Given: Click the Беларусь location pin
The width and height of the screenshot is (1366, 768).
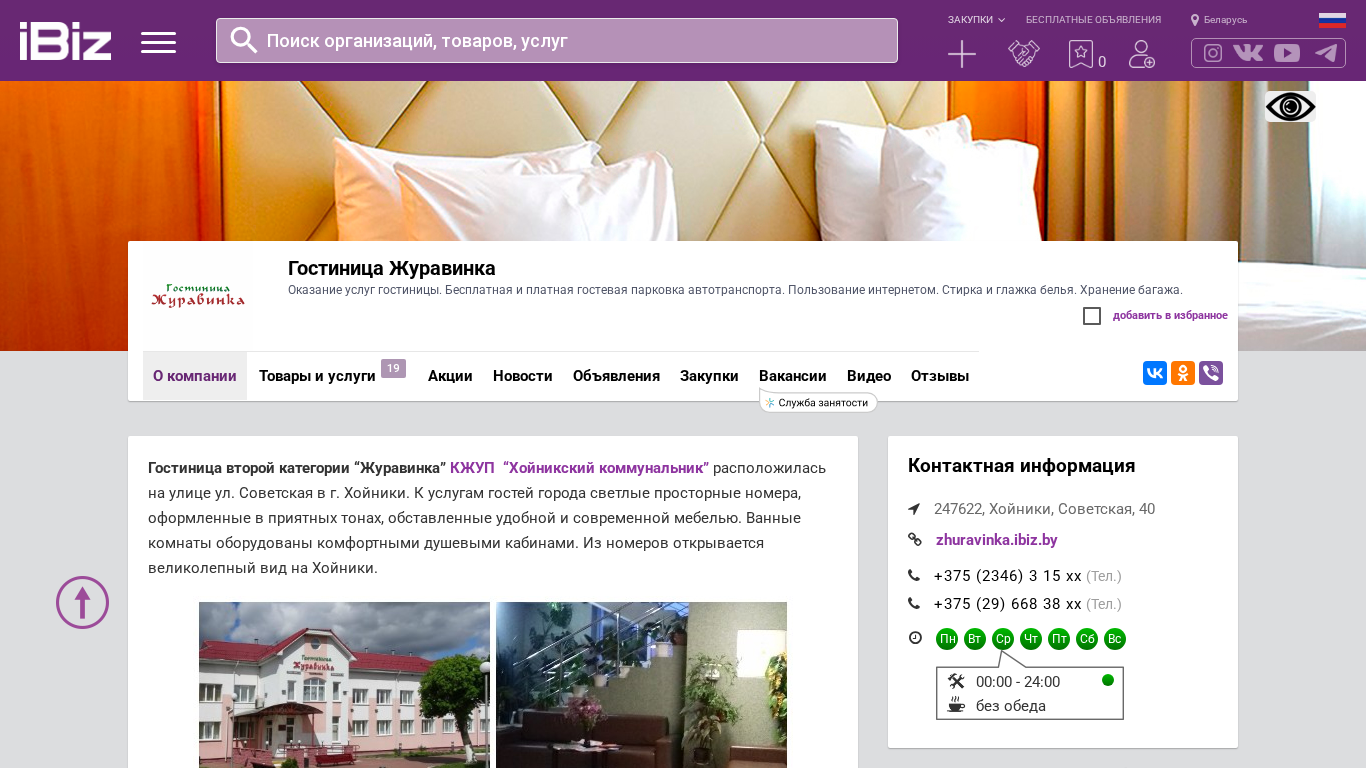Looking at the screenshot, I should (1195, 20).
